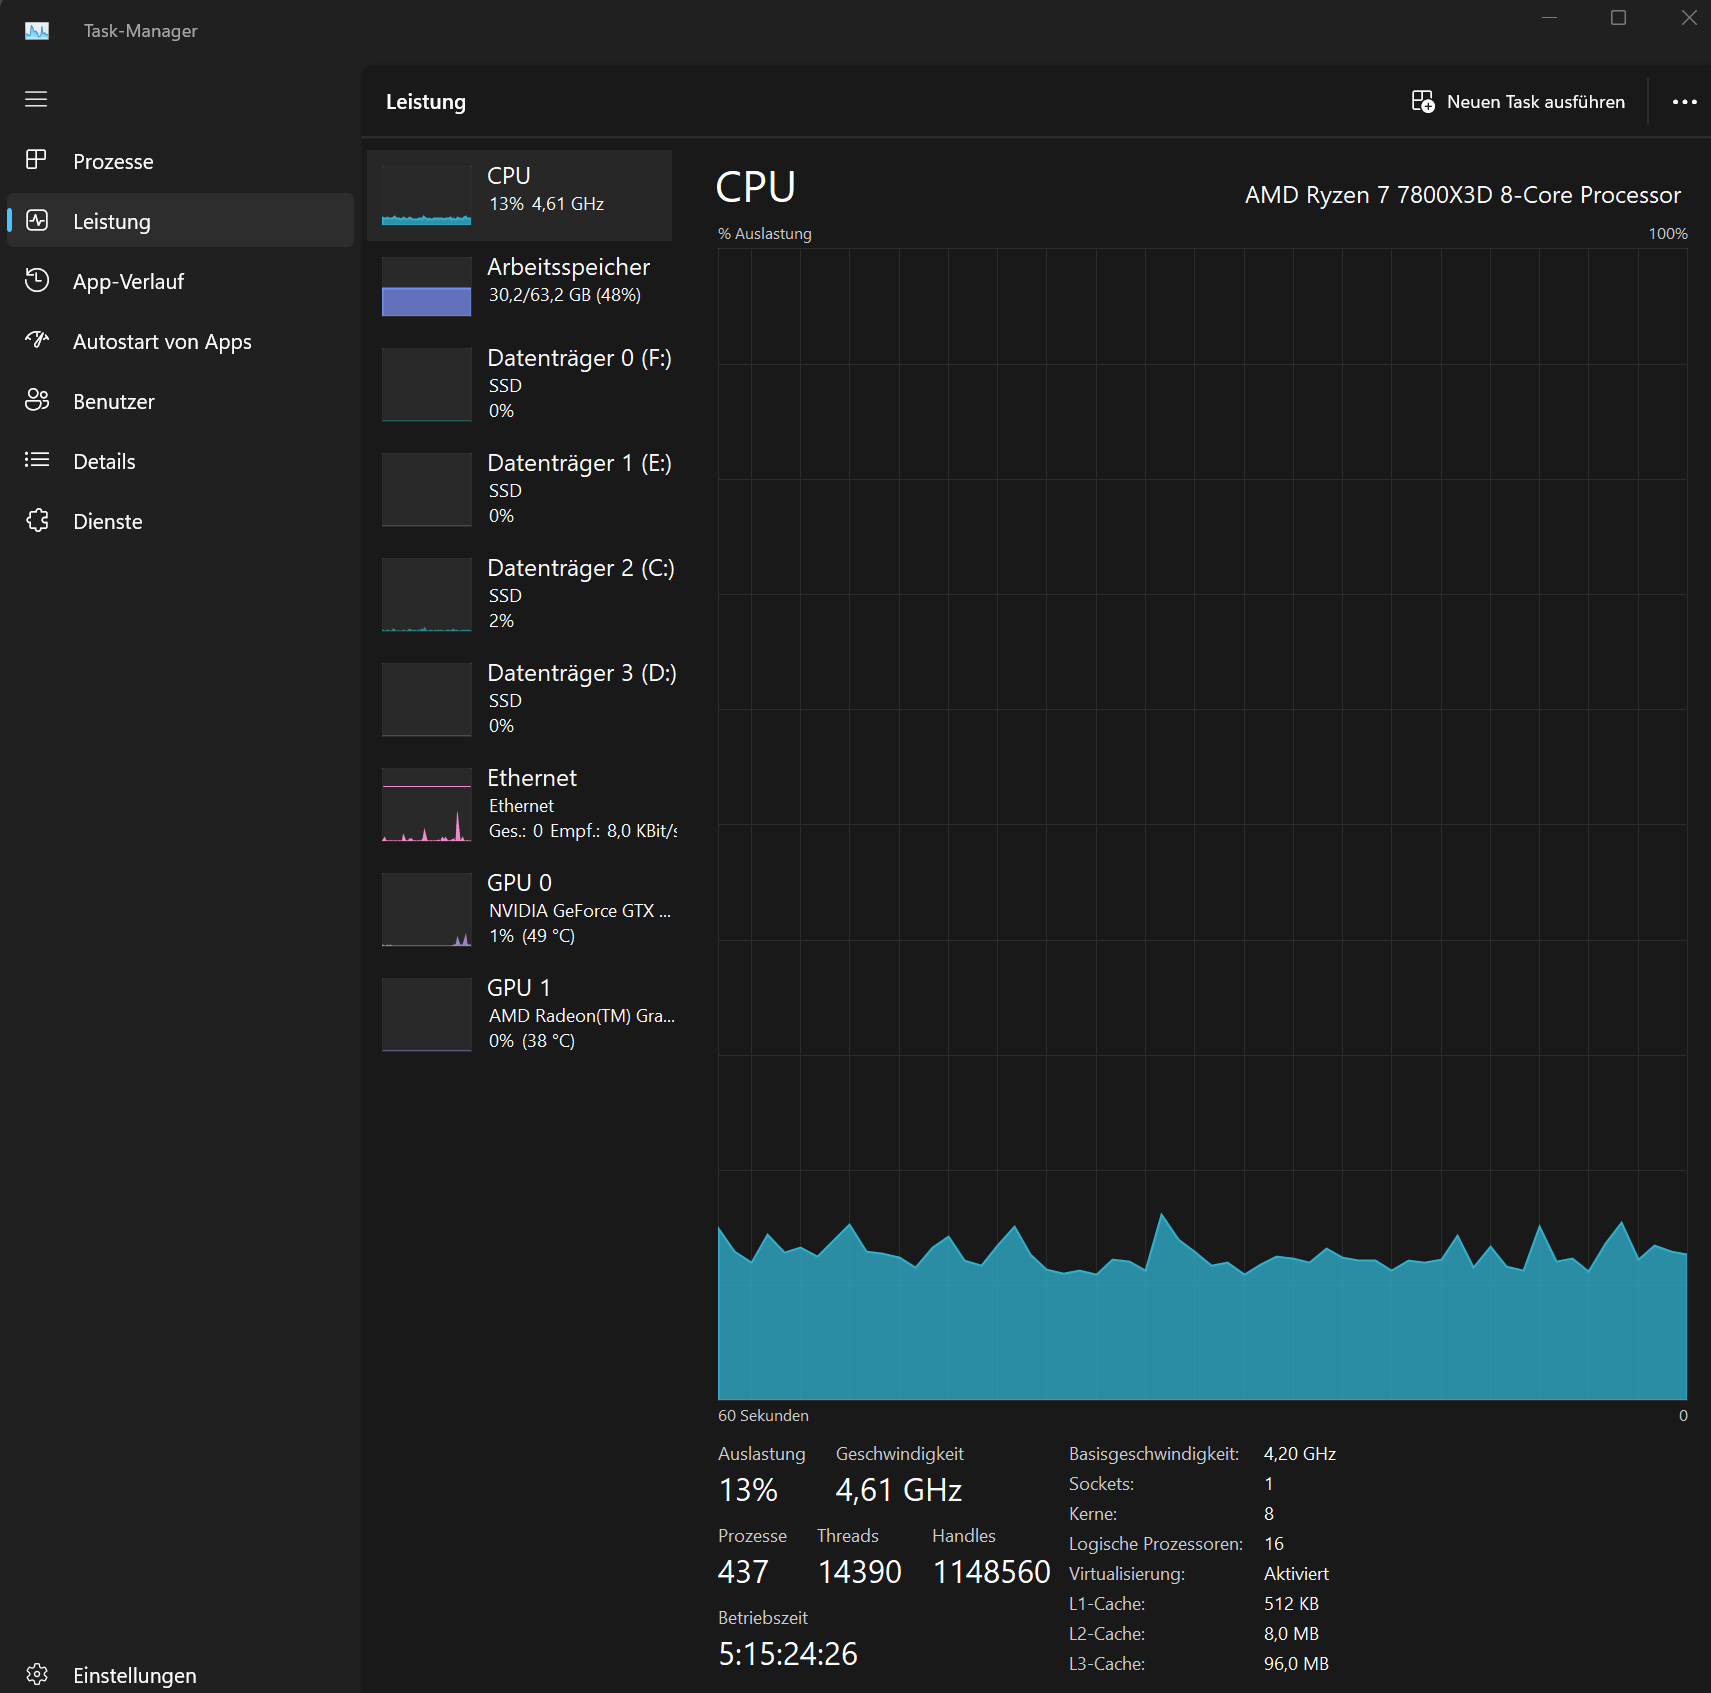
Task: Click the GPU 0 resource title
Action: pyautogui.click(x=519, y=883)
